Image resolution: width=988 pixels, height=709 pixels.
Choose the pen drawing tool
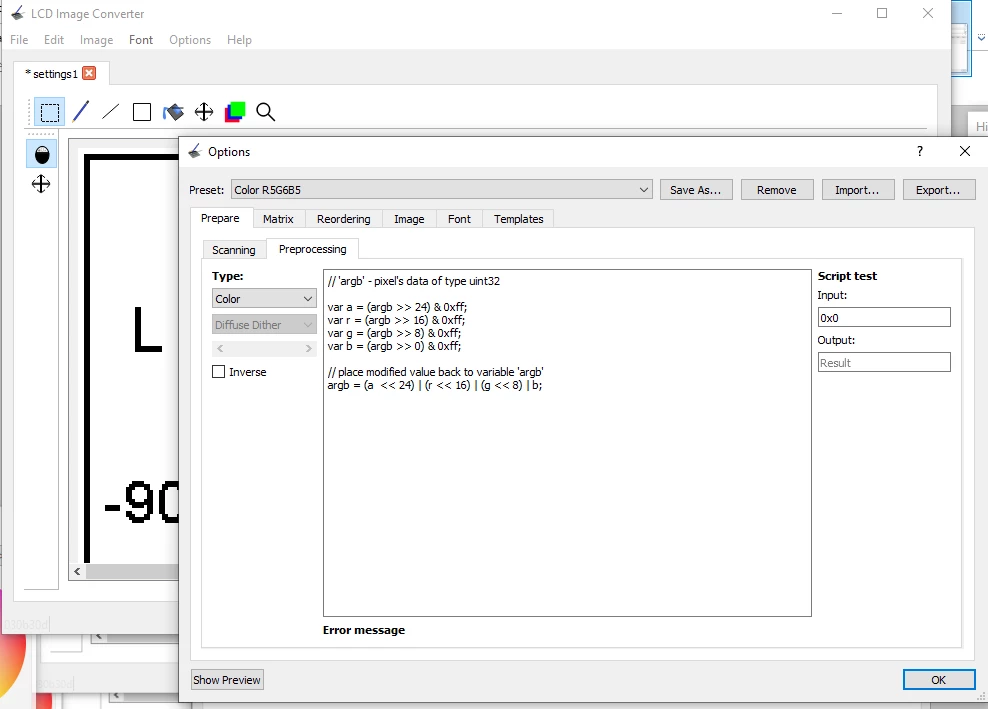click(x=80, y=112)
